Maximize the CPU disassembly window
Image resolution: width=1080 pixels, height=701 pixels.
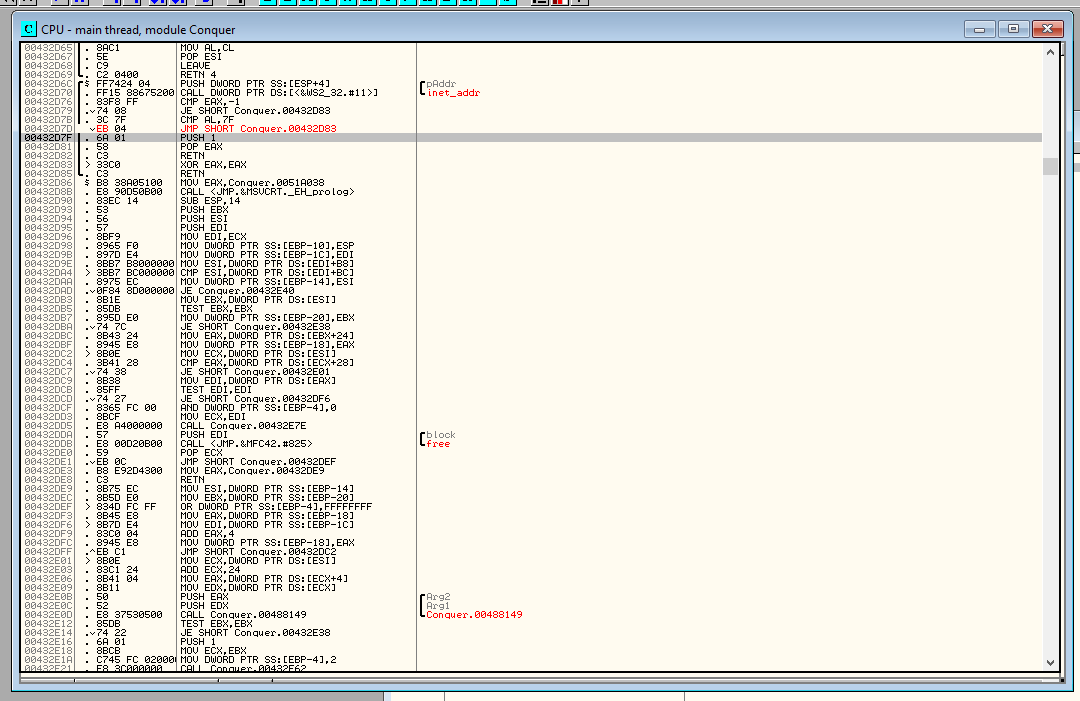pyautogui.click(x=1014, y=29)
